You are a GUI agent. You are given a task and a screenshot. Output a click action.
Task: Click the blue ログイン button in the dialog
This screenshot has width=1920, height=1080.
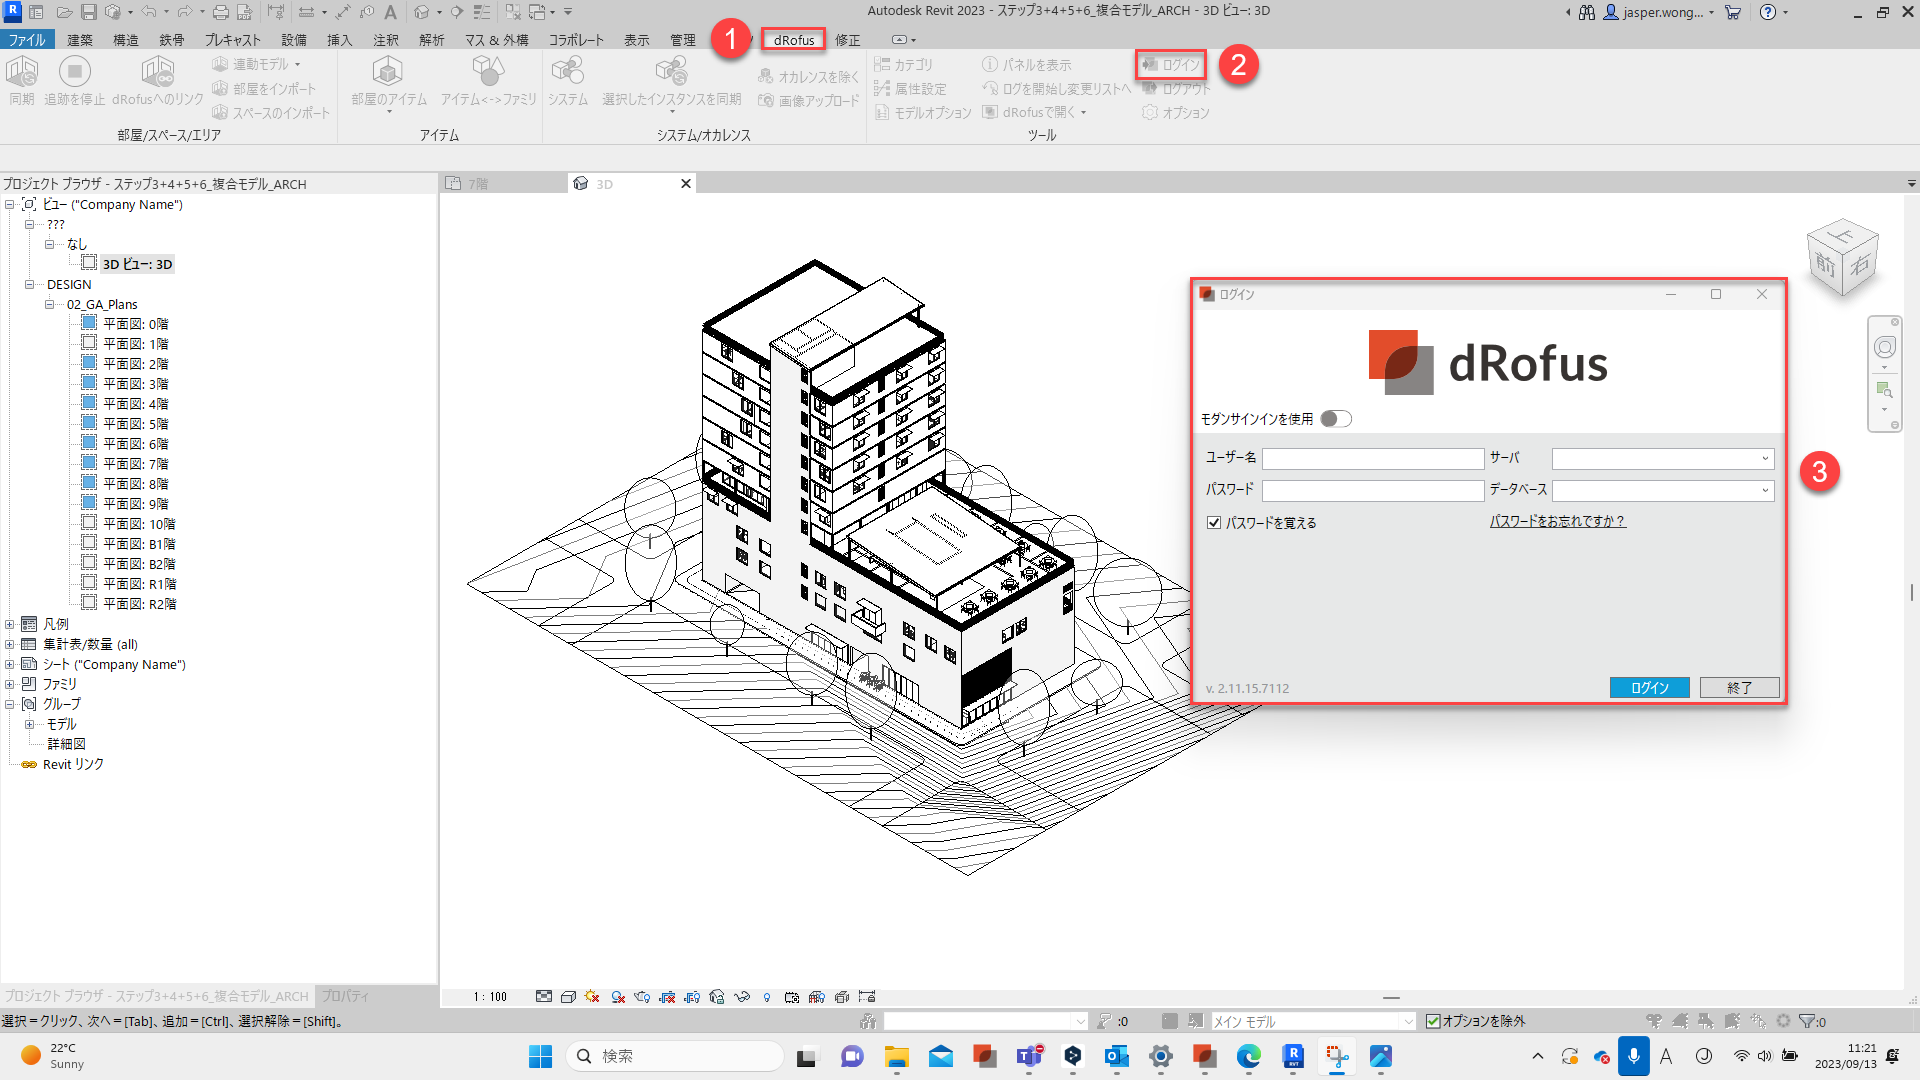coord(1649,688)
